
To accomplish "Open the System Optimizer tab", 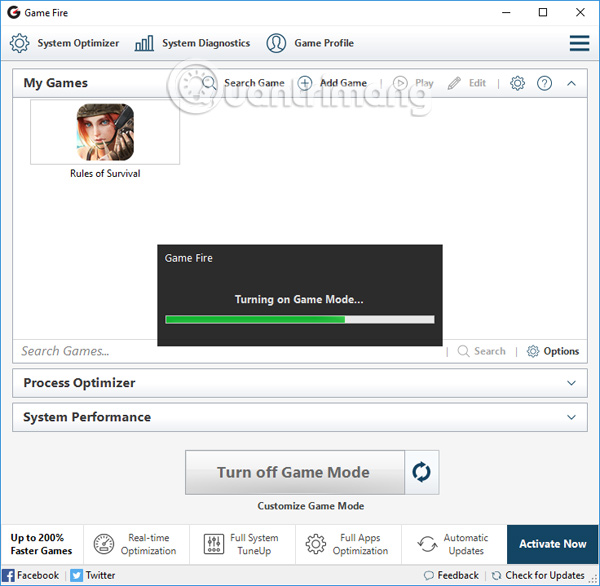I will click(x=65, y=43).
